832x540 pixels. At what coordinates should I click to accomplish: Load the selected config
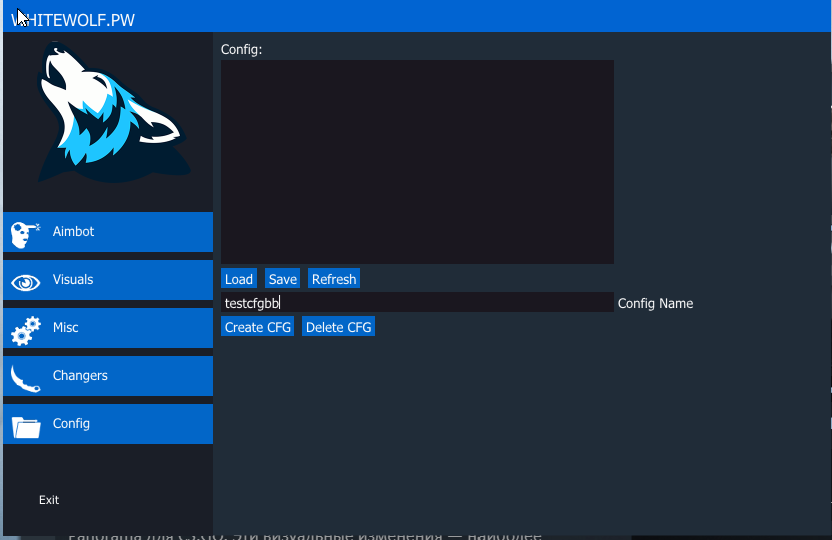[x=239, y=279]
